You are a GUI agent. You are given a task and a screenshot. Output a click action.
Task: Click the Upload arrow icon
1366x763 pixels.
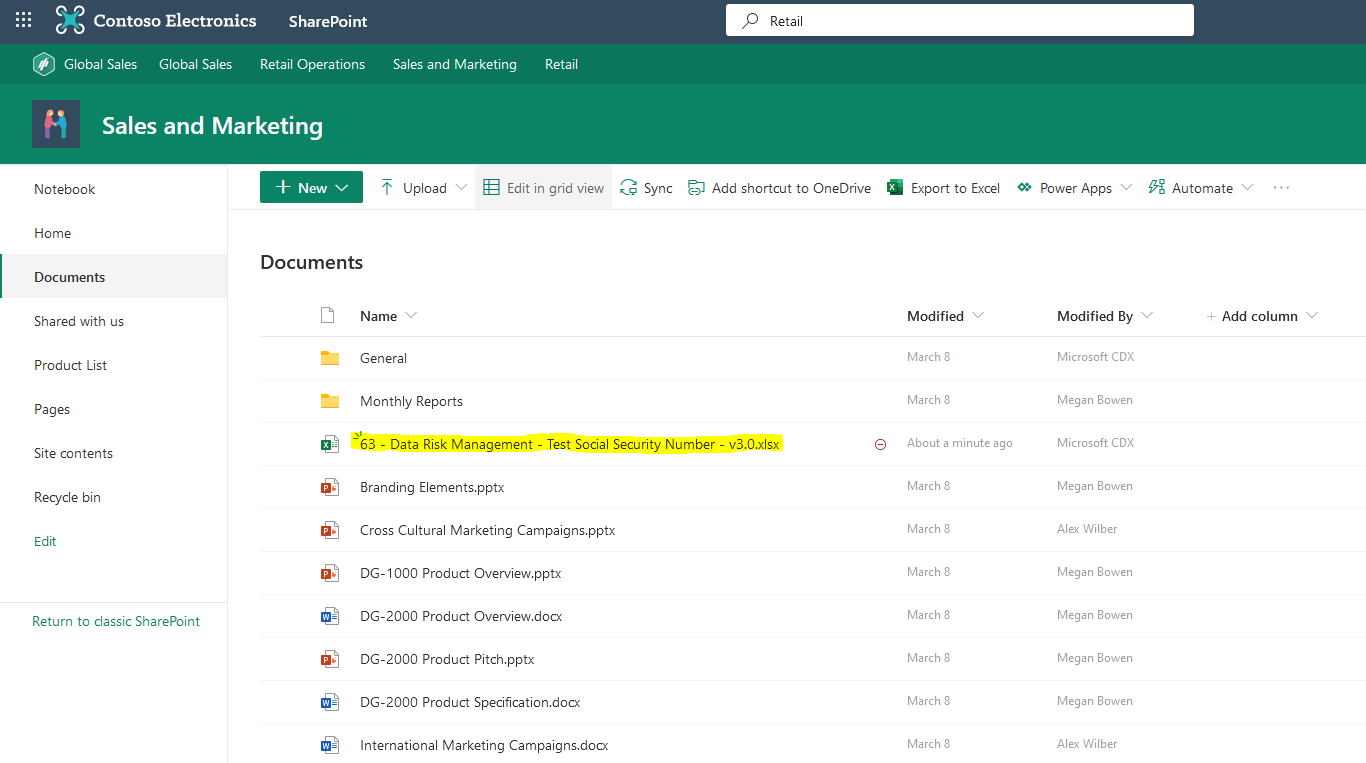(x=387, y=188)
